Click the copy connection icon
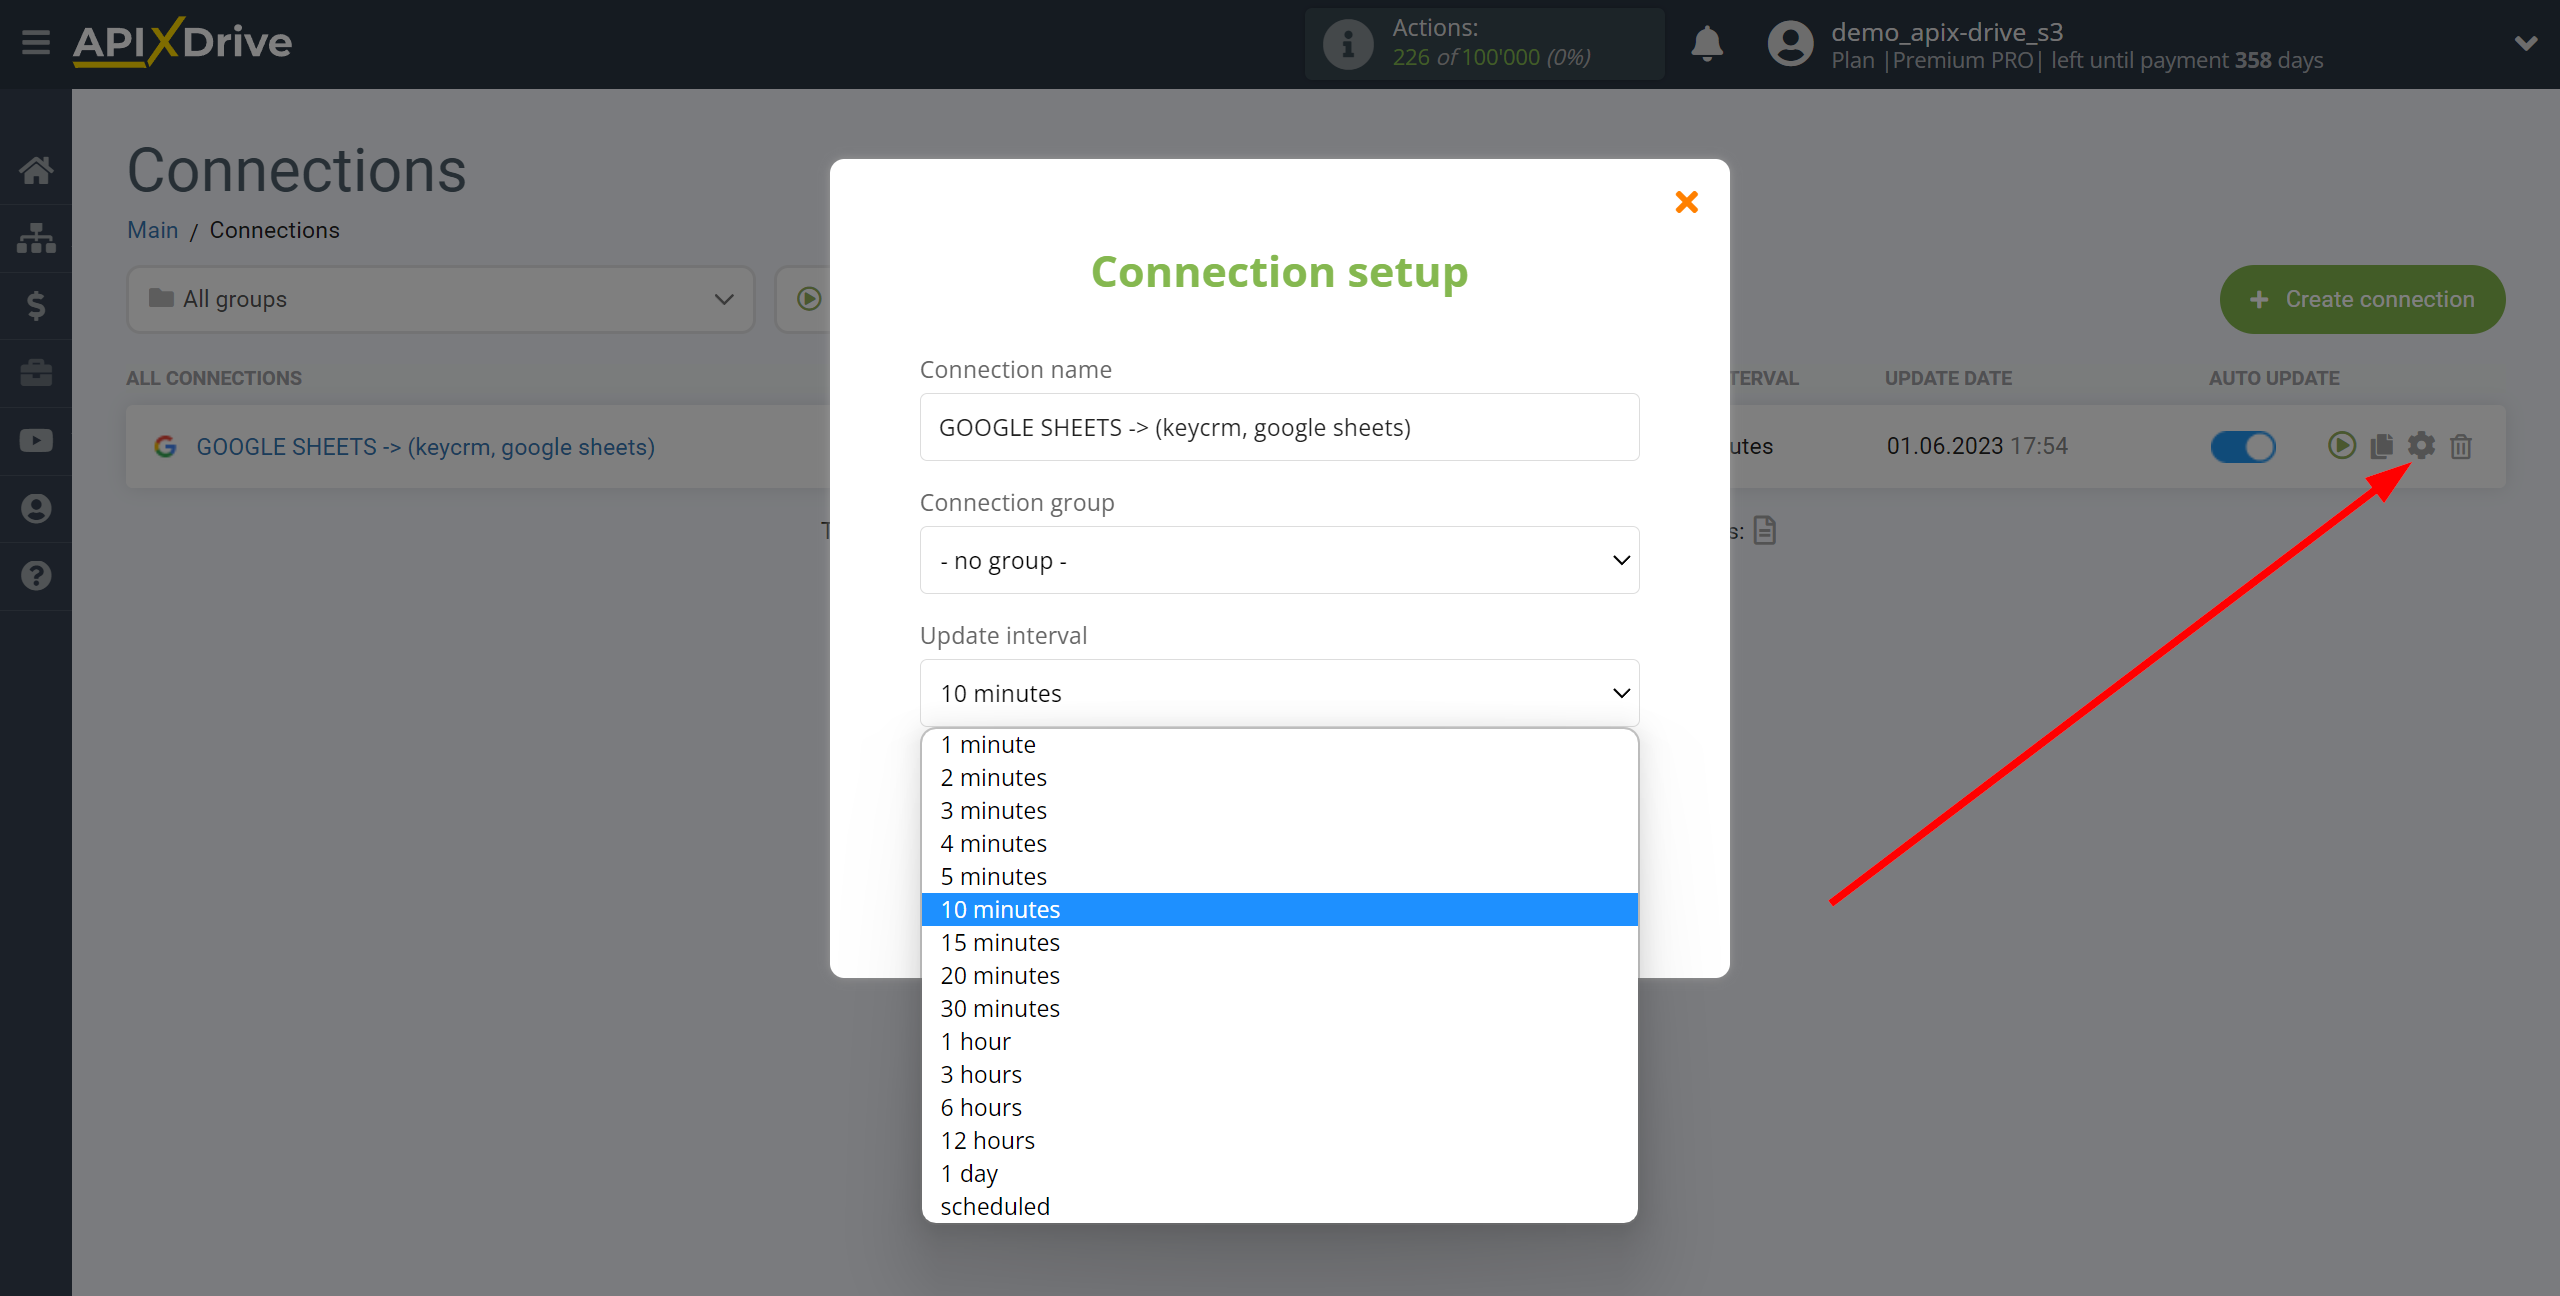This screenshot has height=1296, width=2560. [x=2382, y=445]
